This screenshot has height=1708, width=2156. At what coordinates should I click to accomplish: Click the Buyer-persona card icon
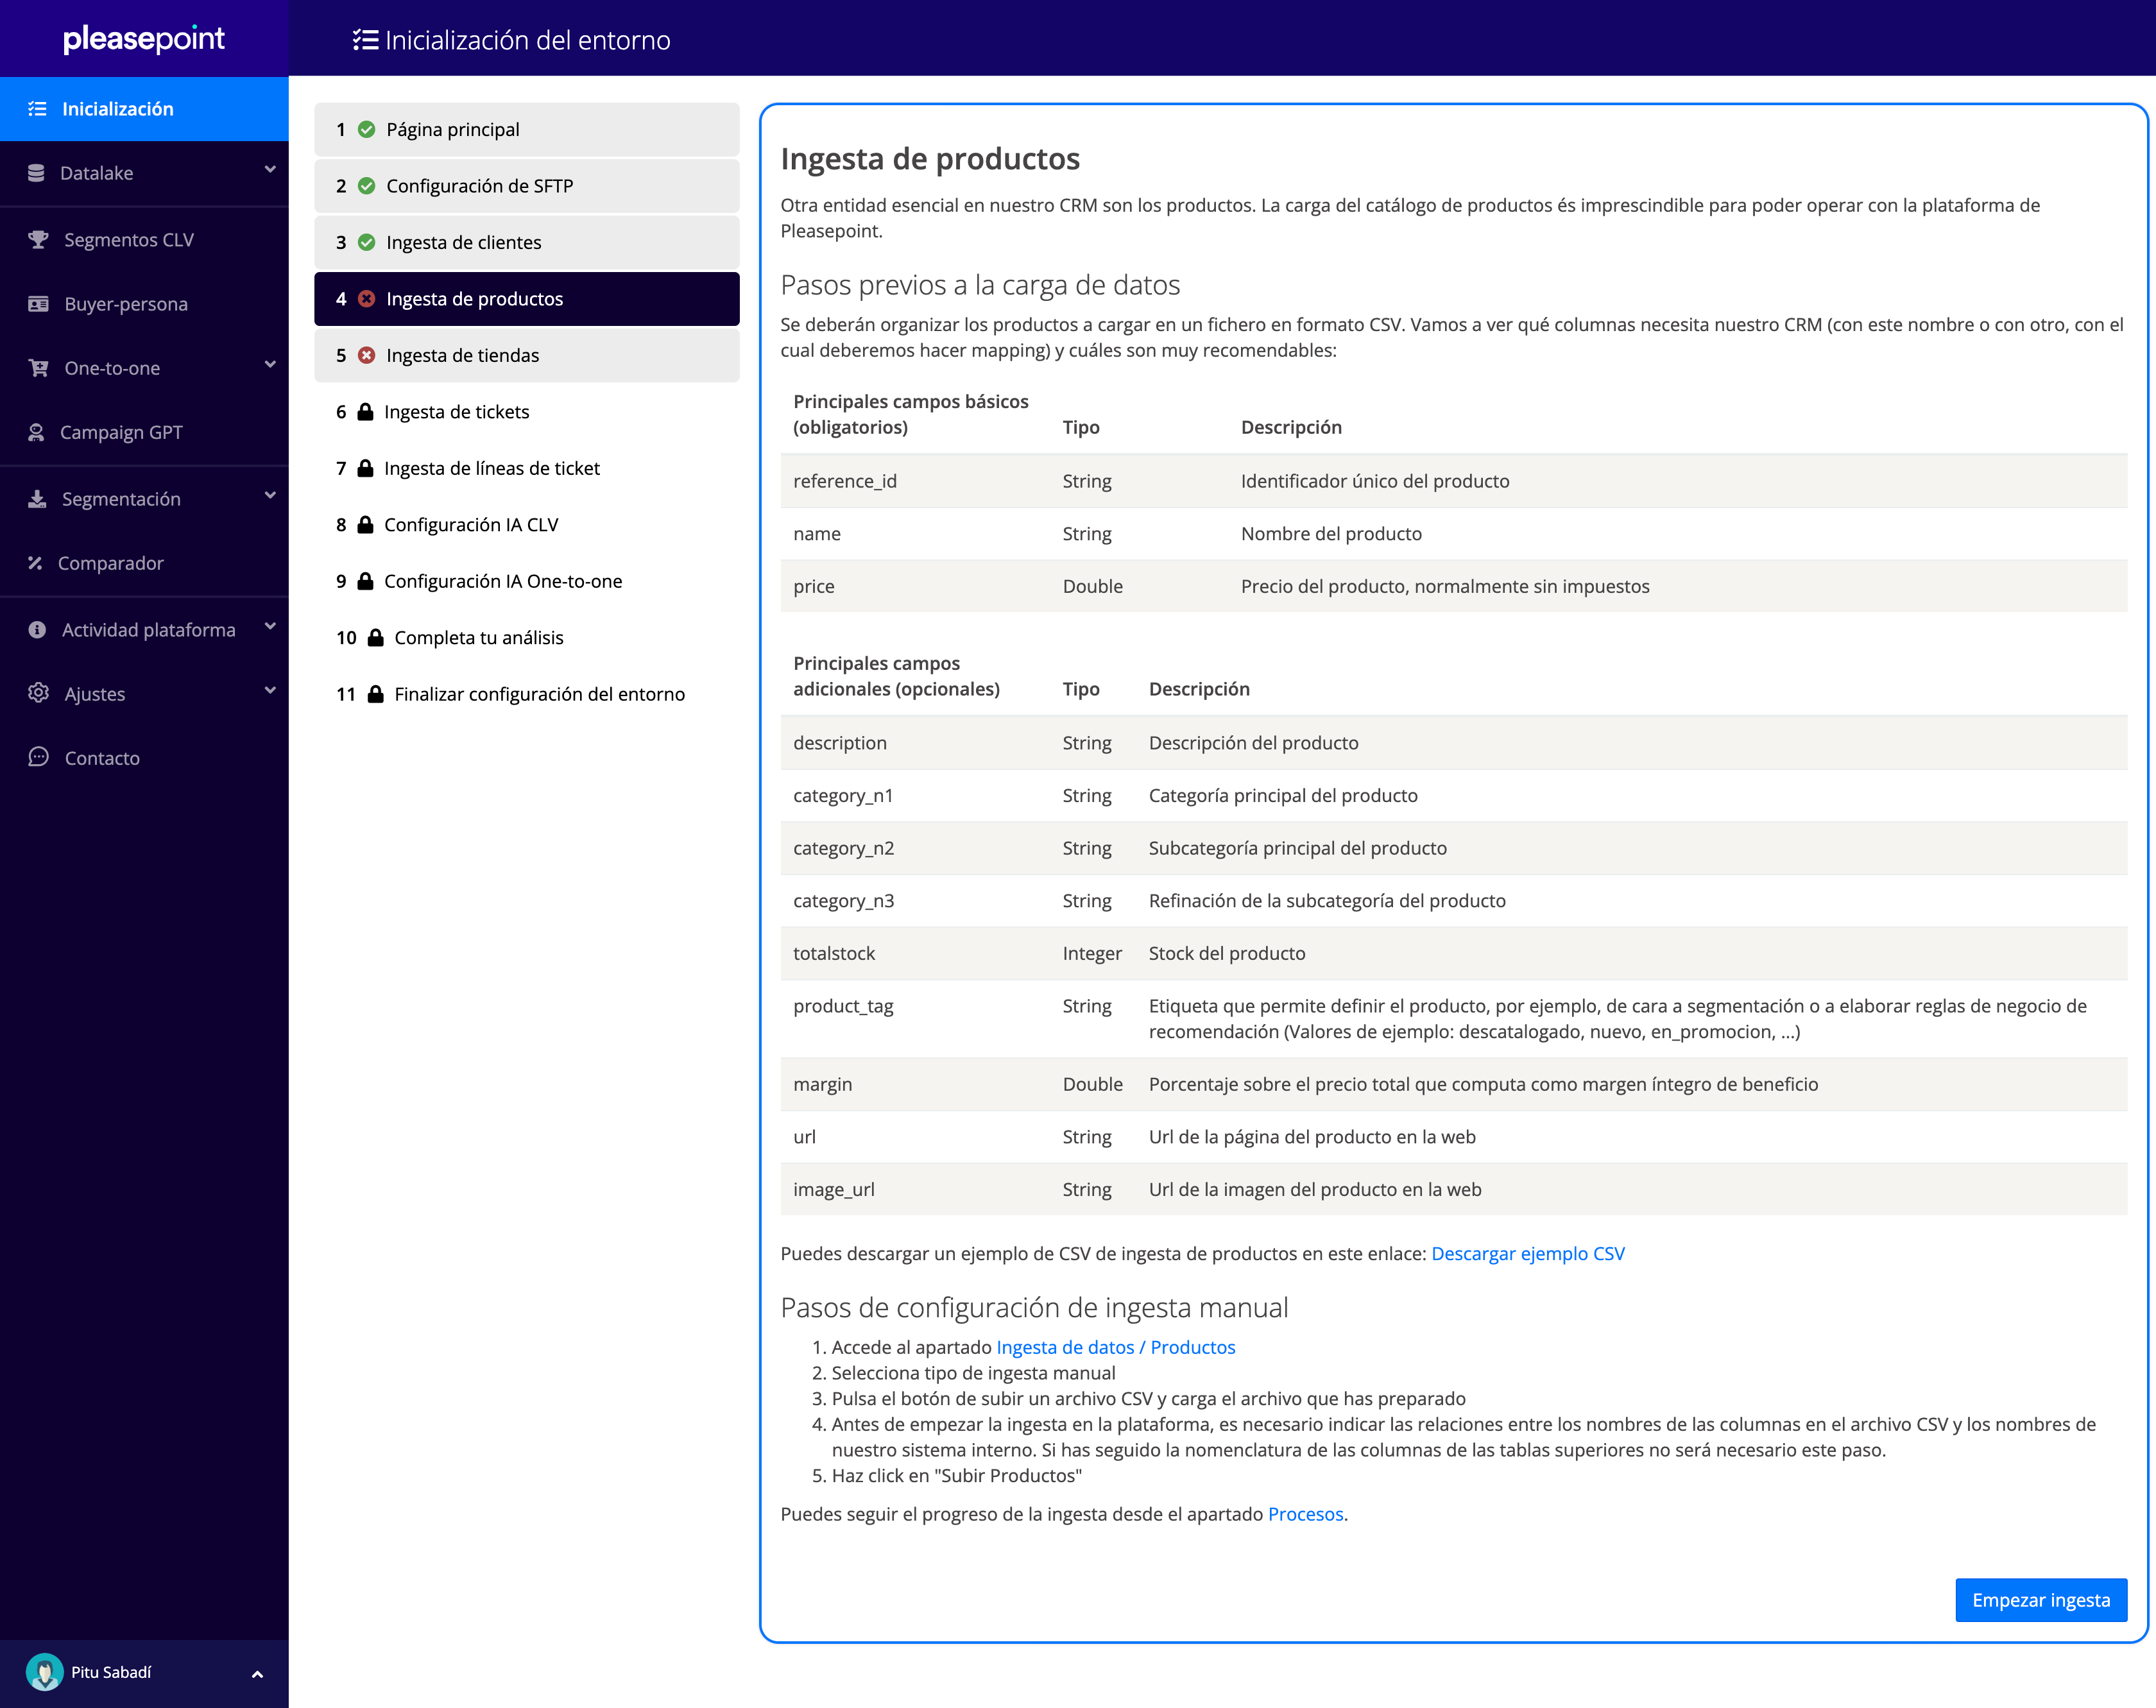tap(38, 304)
